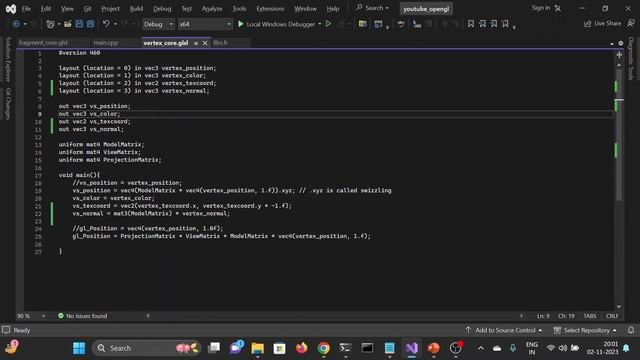
Task: Open the Analyze menu
Action: [x=212, y=9]
